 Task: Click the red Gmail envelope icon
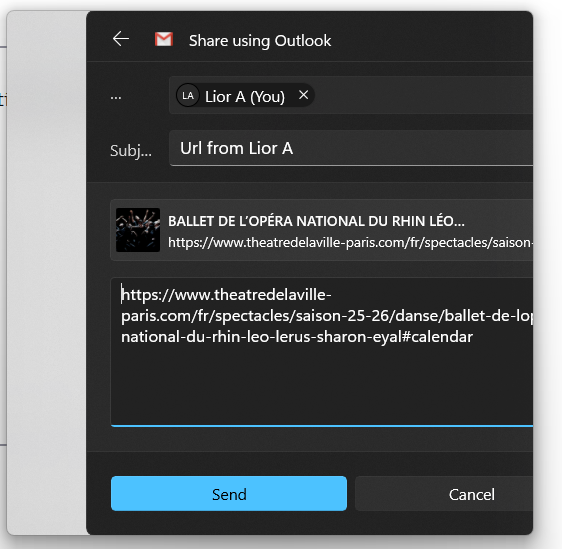click(x=164, y=39)
